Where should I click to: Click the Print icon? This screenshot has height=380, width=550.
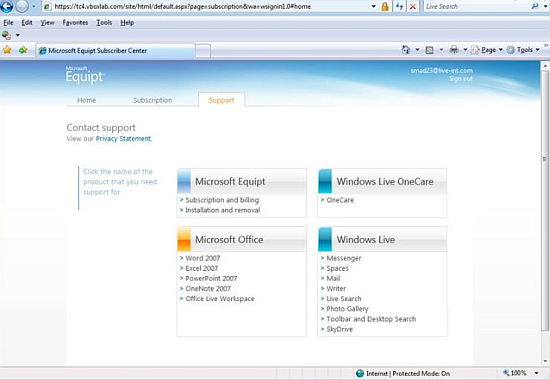454,50
